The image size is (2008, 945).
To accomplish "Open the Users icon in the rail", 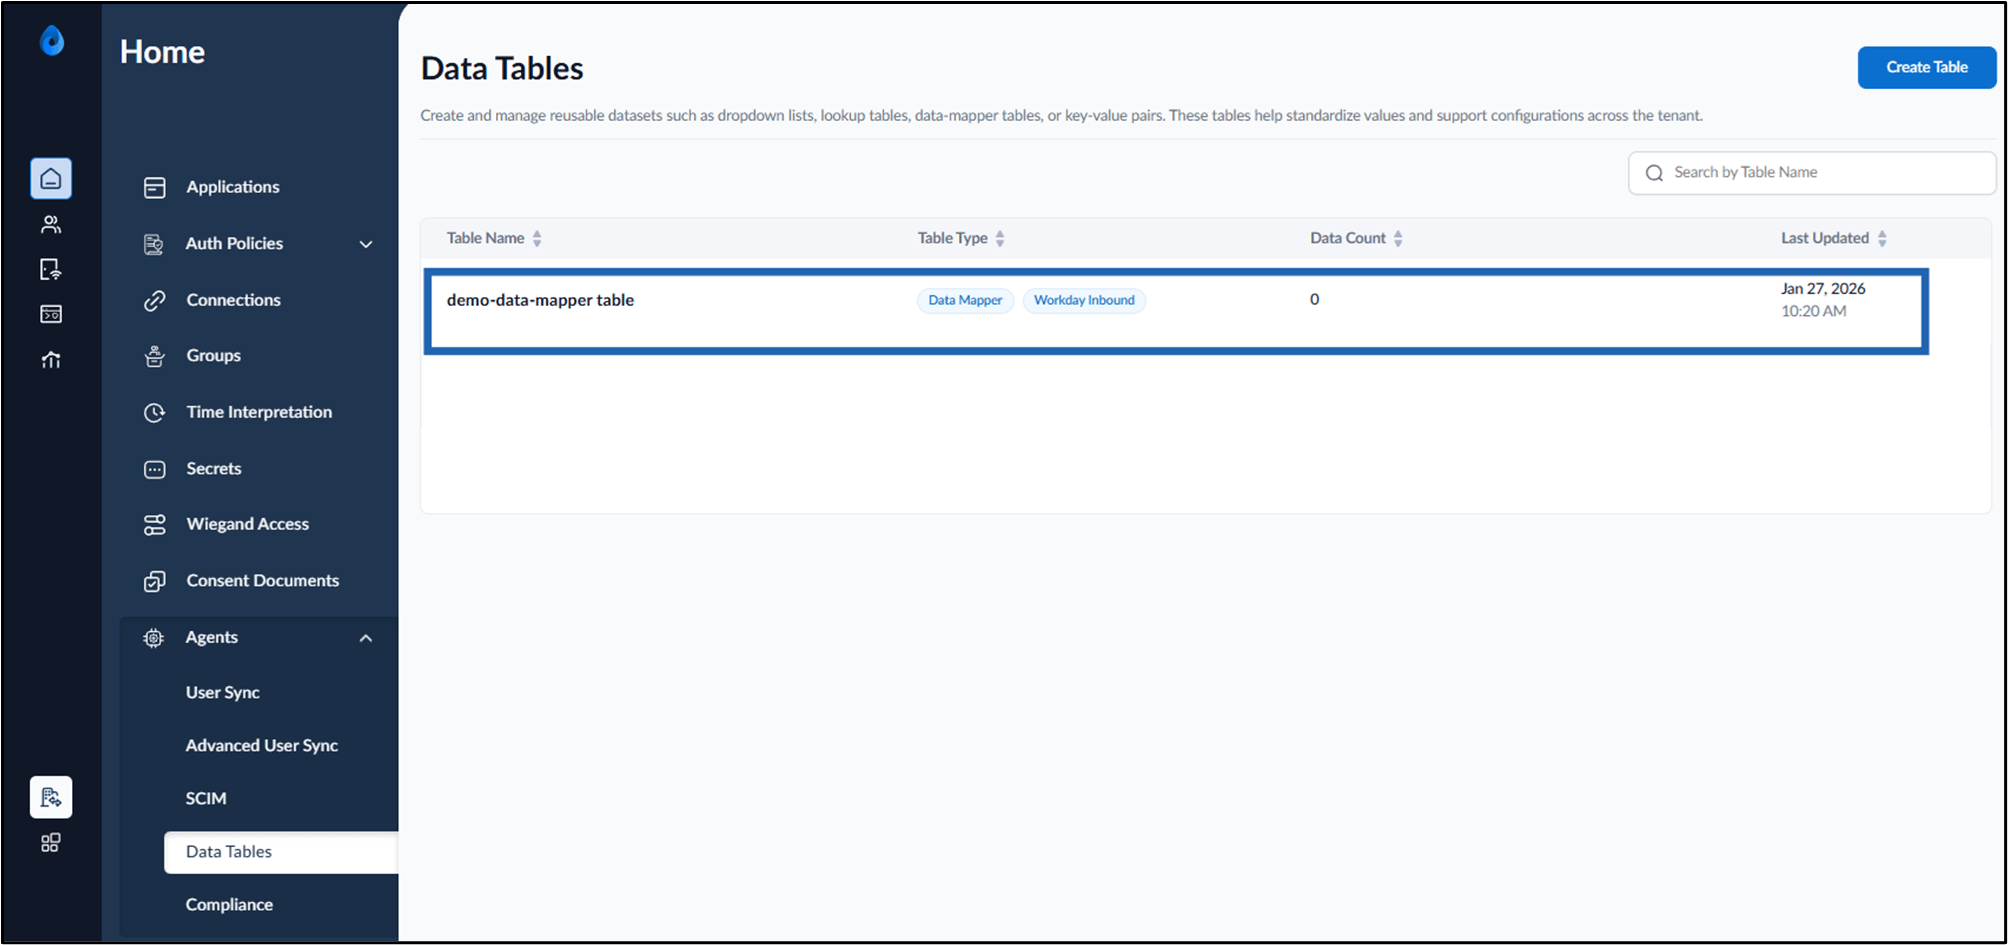I will [51, 224].
